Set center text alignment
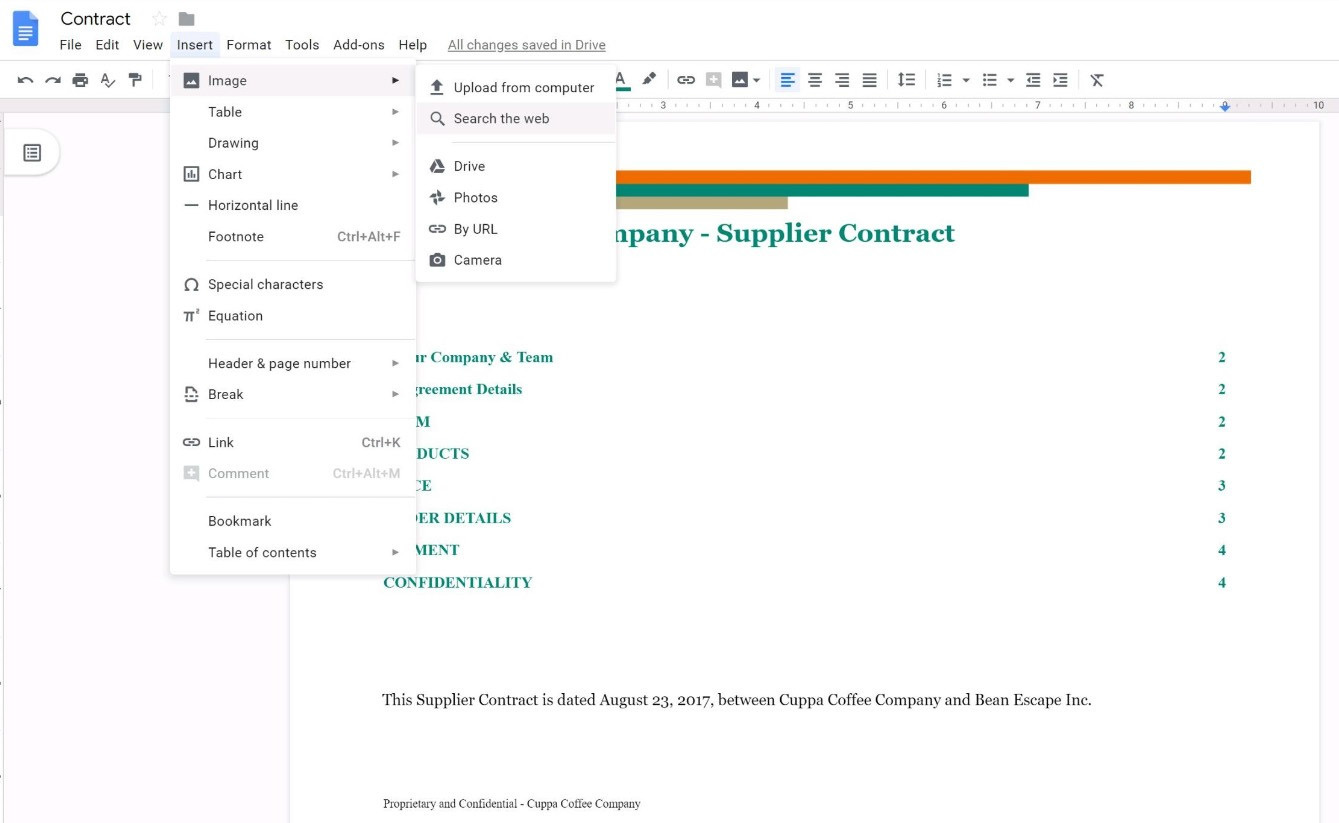Image resolution: width=1339 pixels, height=823 pixels. pyautogui.click(x=815, y=80)
